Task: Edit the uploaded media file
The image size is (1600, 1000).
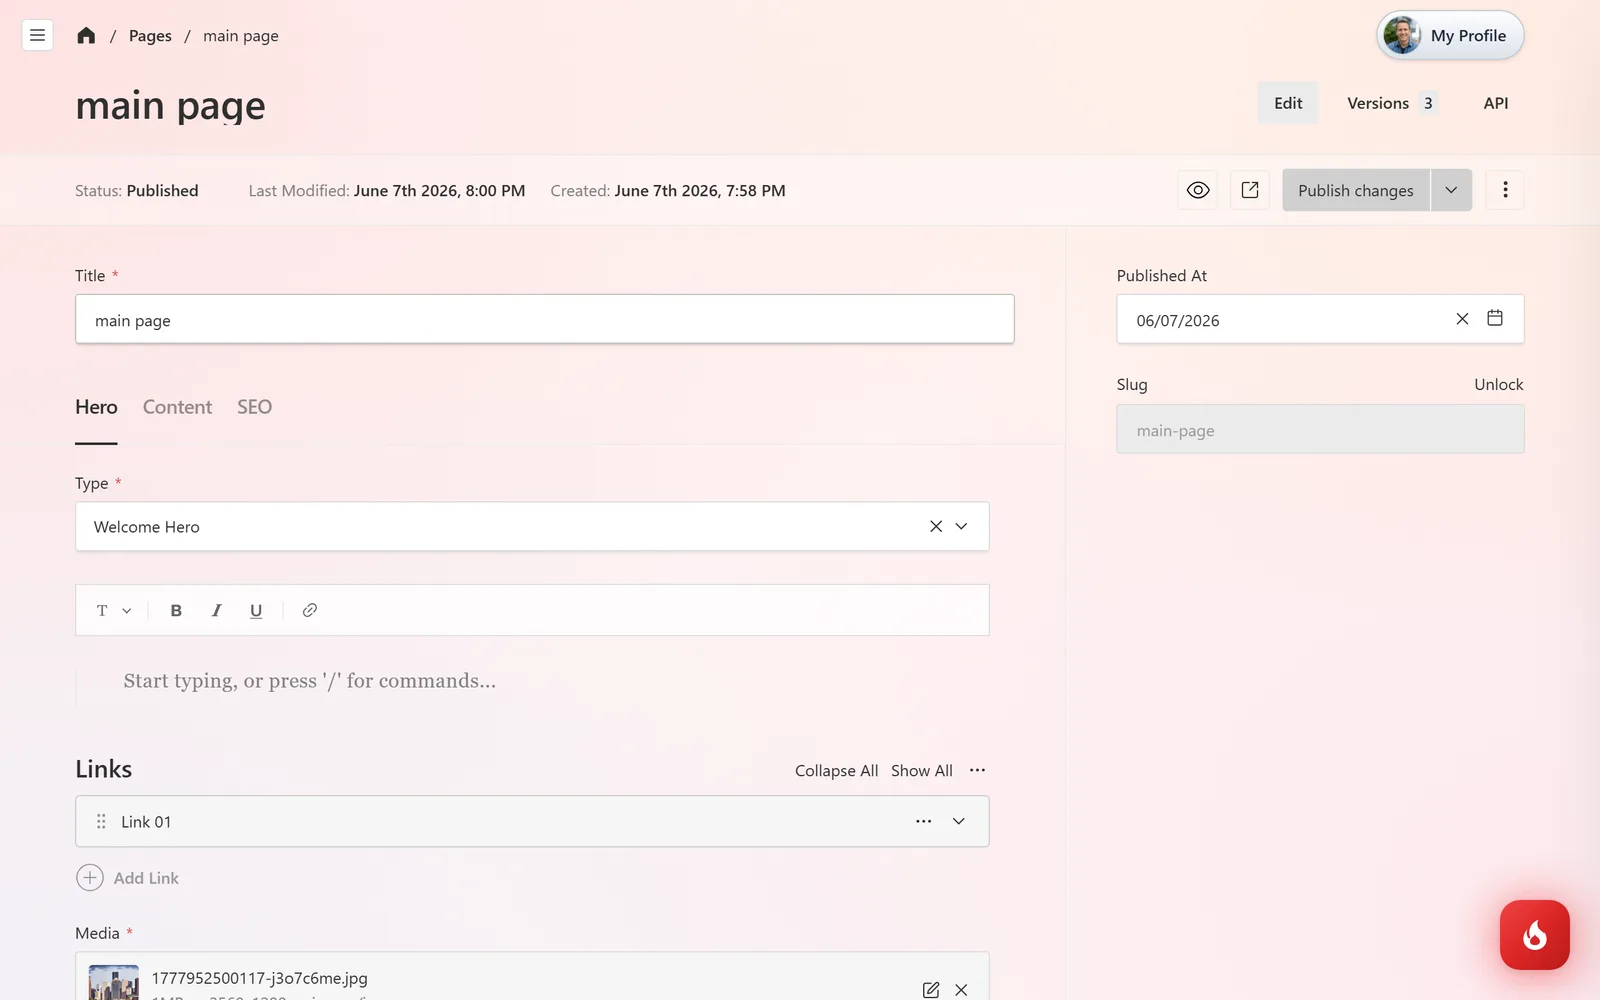Action: click(931, 990)
